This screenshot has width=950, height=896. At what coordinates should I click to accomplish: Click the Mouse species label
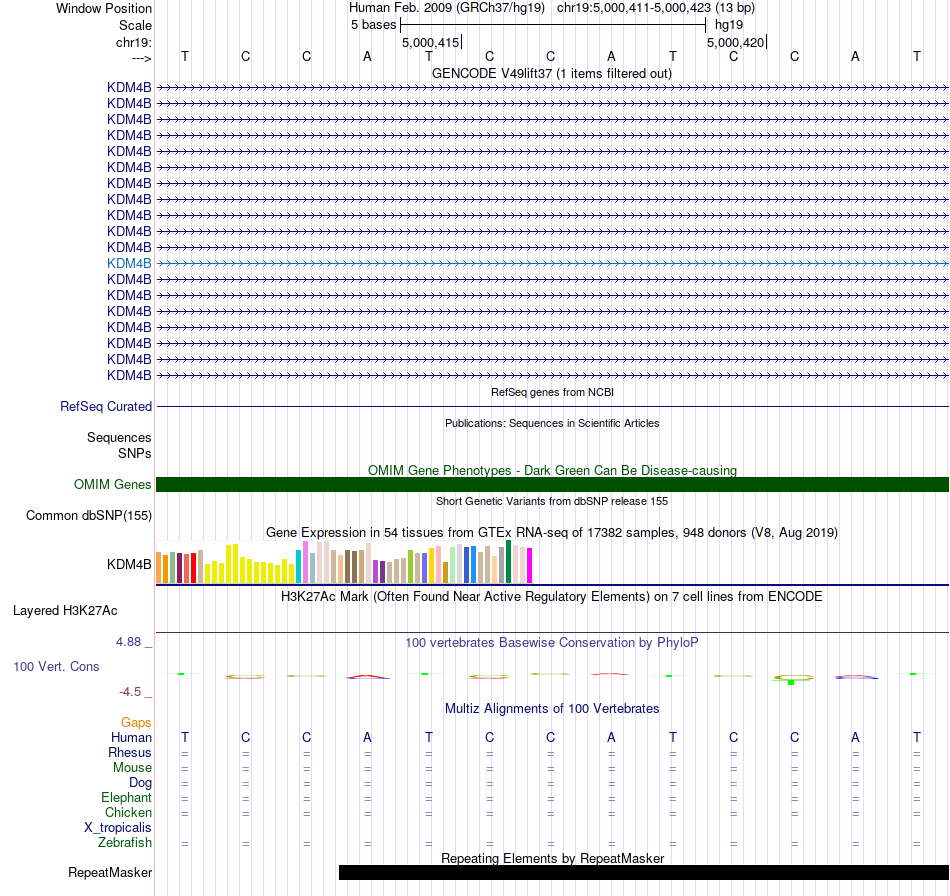[132, 768]
